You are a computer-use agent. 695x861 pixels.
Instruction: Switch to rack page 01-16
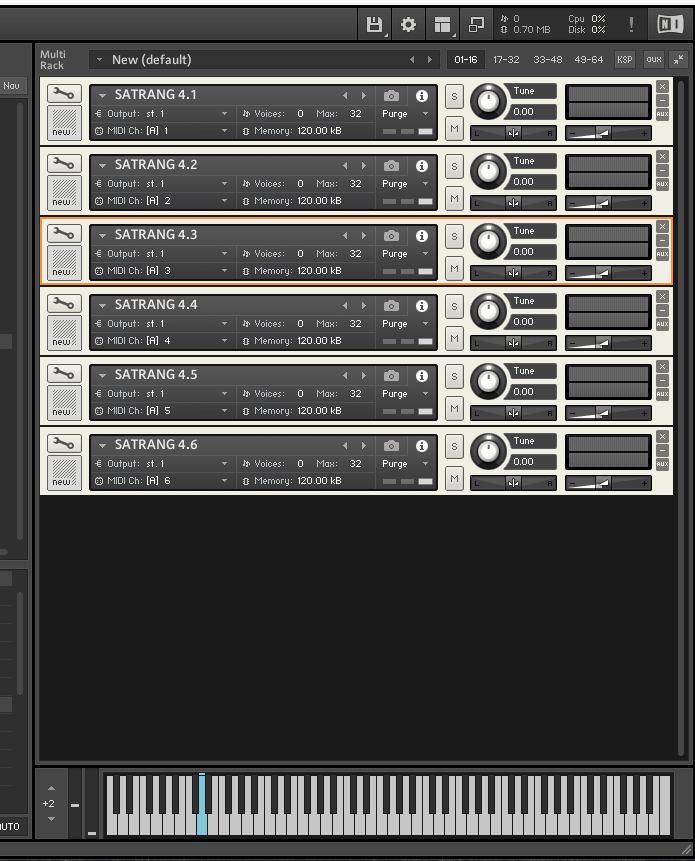[466, 59]
